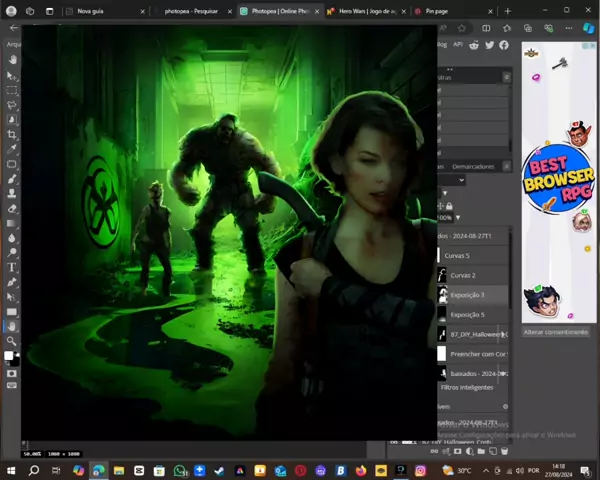
Task: Select the Spot Healing tool
Action: click(12, 164)
